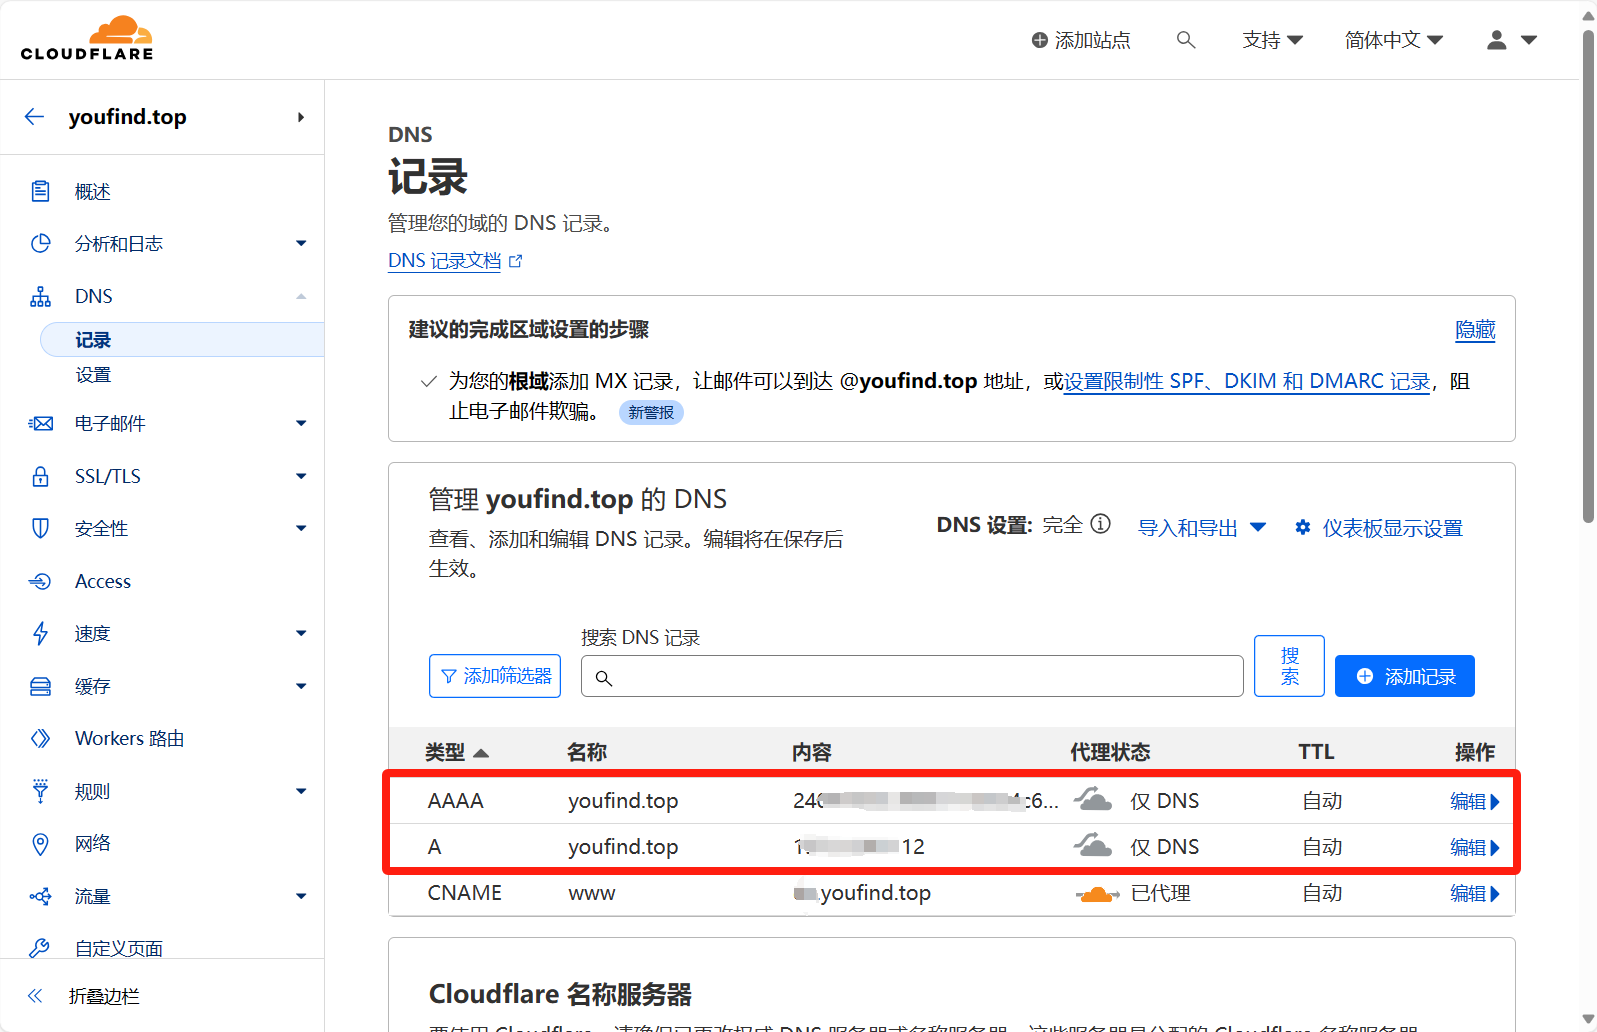Click grey cloud proxy icon for A record

tap(1093, 846)
